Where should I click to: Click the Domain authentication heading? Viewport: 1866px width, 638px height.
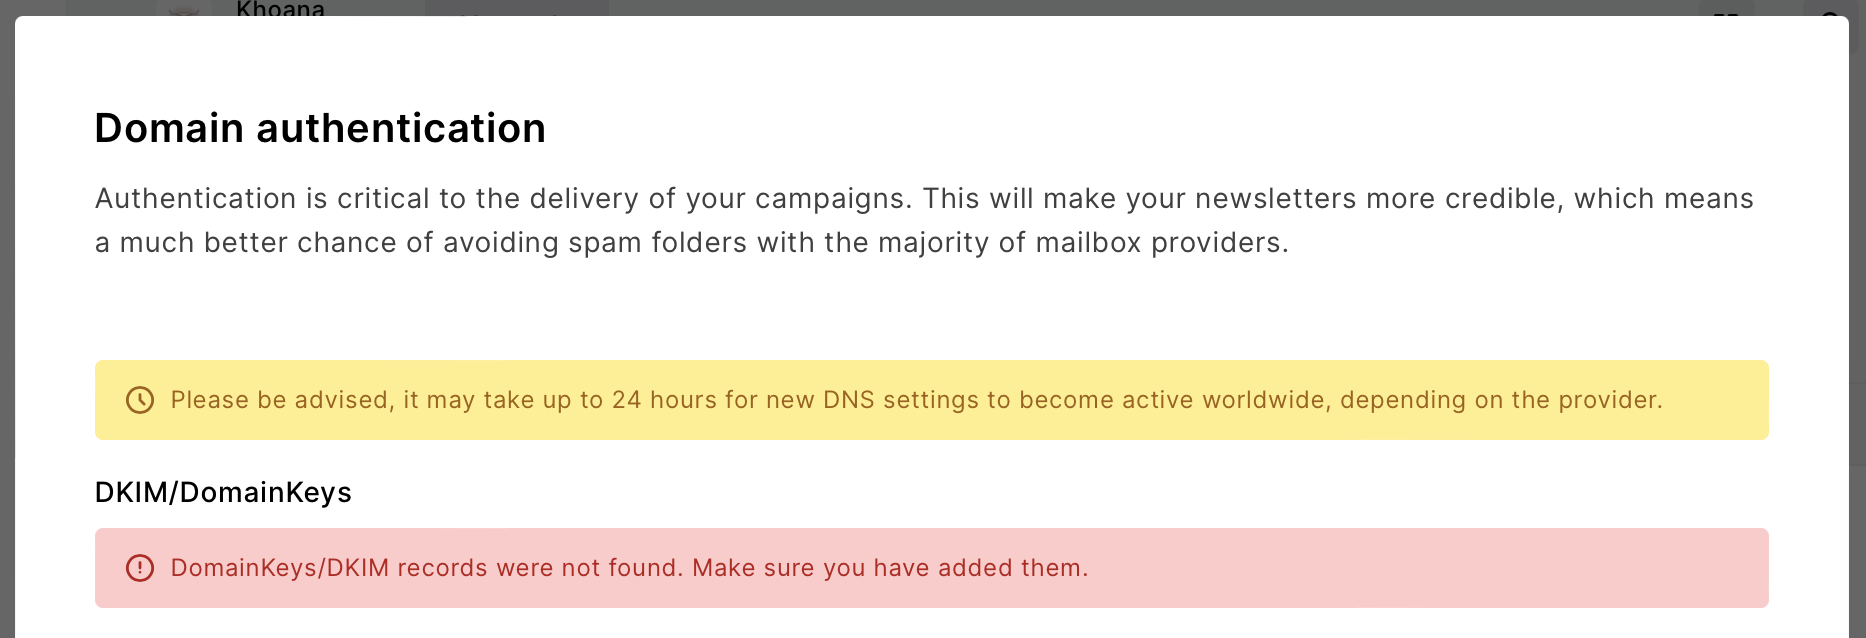point(320,128)
